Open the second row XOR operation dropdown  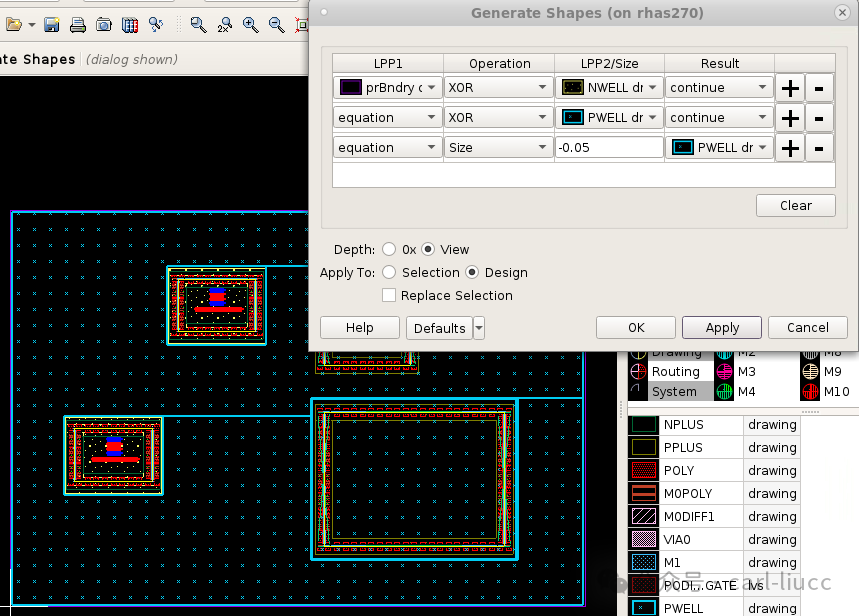click(x=498, y=117)
